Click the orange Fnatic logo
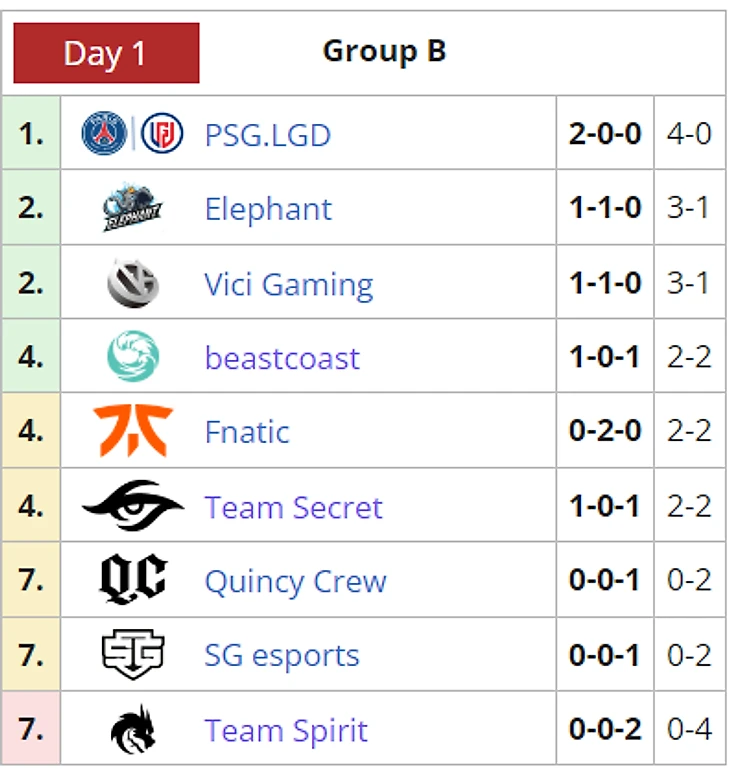730x769 pixels. click(x=133, y=431)
